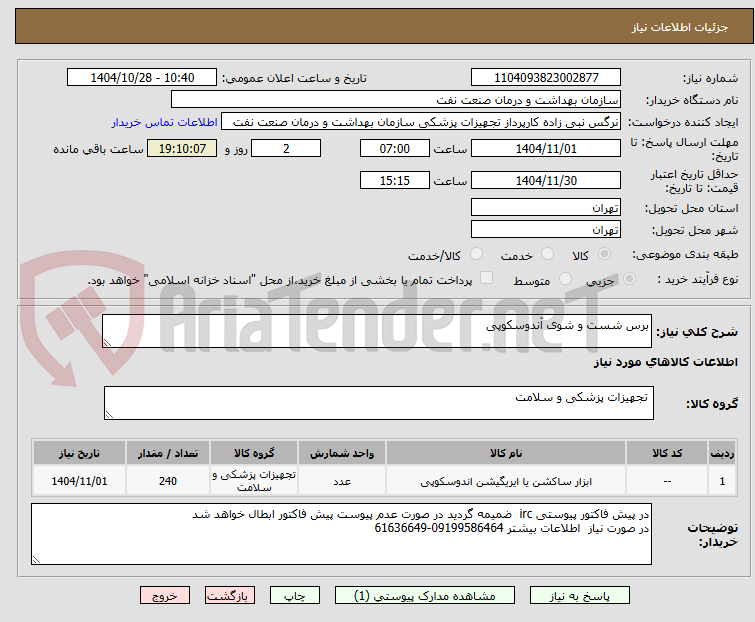This screenshot has height=622, width=755.
Task: Click the خروج exit button
Action: 165,596
